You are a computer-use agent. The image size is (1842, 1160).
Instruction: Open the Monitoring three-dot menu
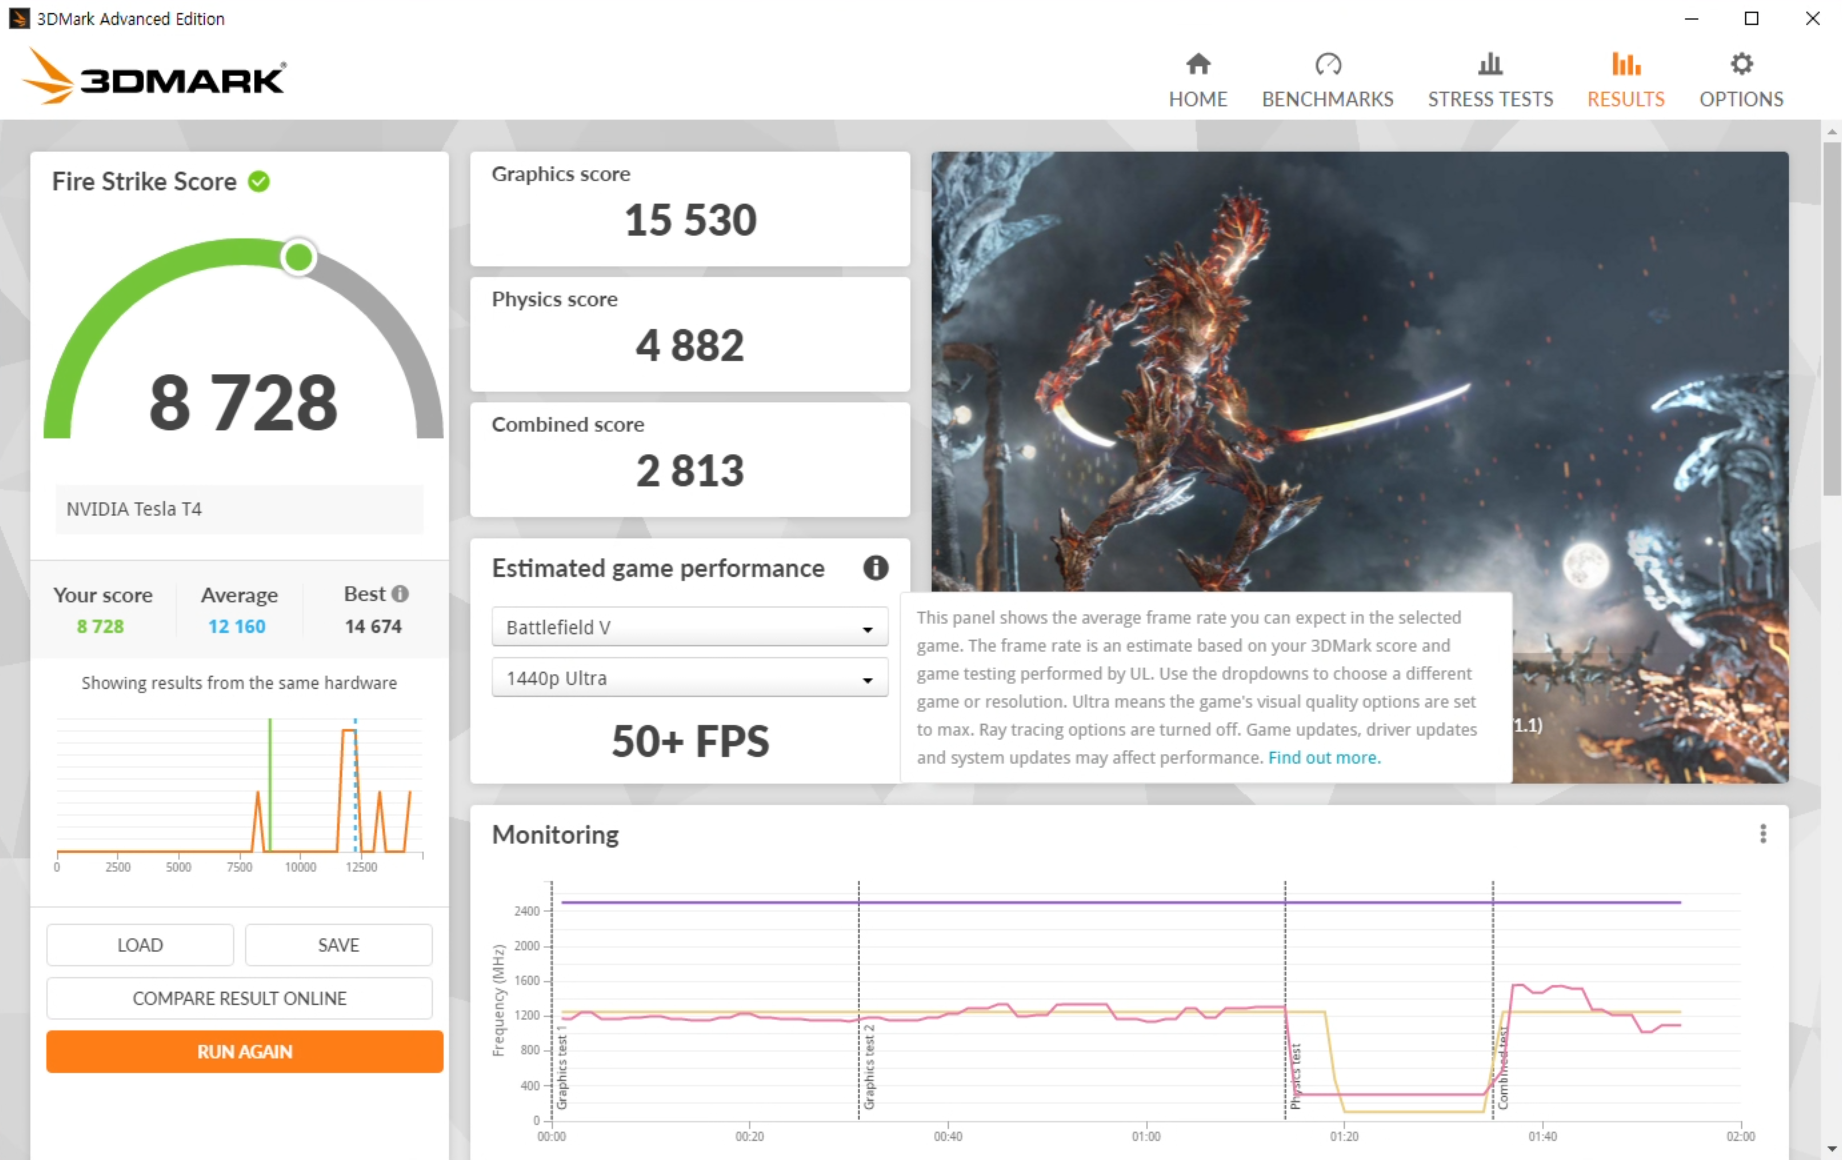[x=1763, y=834]
